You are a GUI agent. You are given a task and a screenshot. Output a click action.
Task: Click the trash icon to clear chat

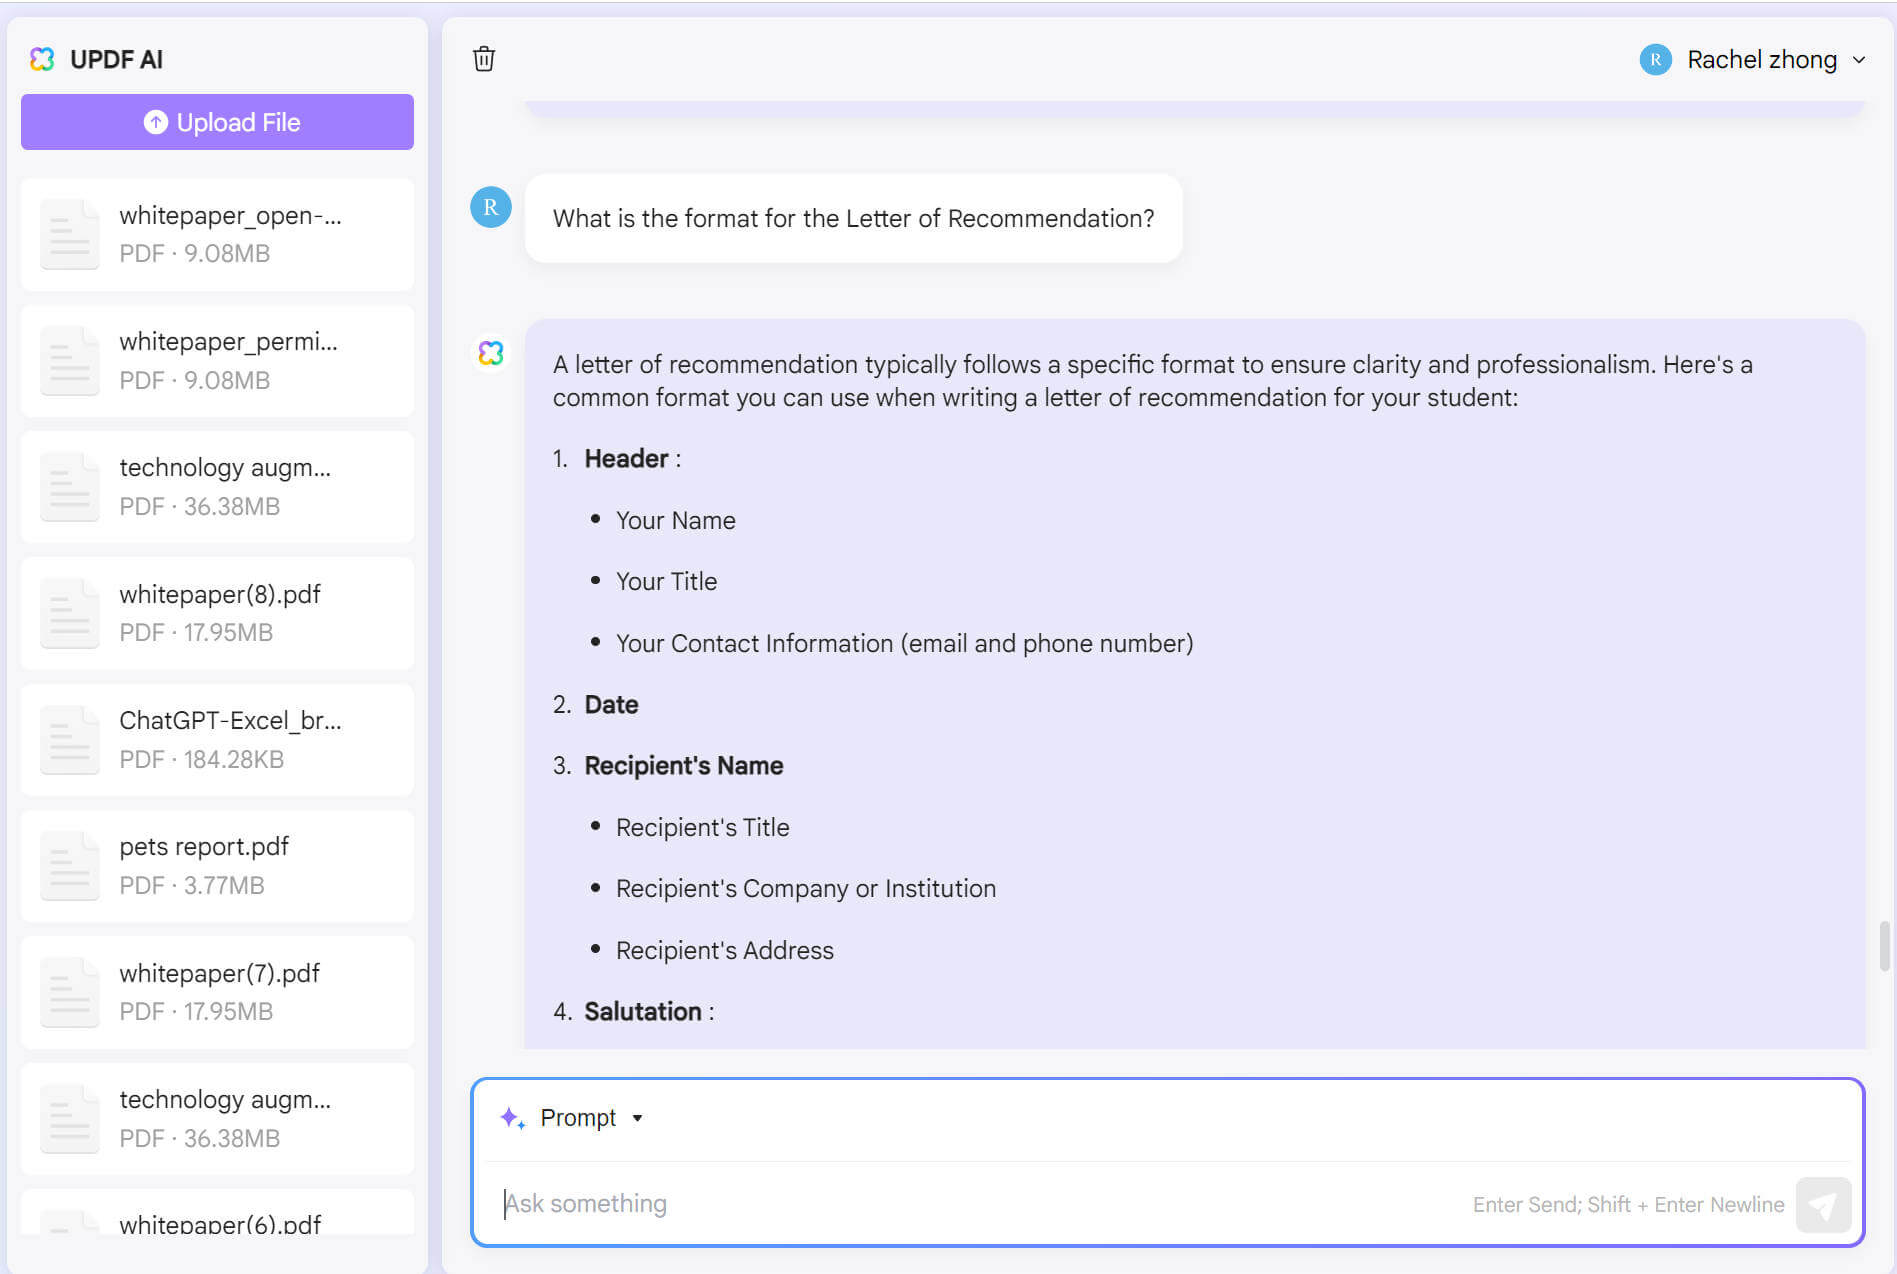[x=484, y=59]
